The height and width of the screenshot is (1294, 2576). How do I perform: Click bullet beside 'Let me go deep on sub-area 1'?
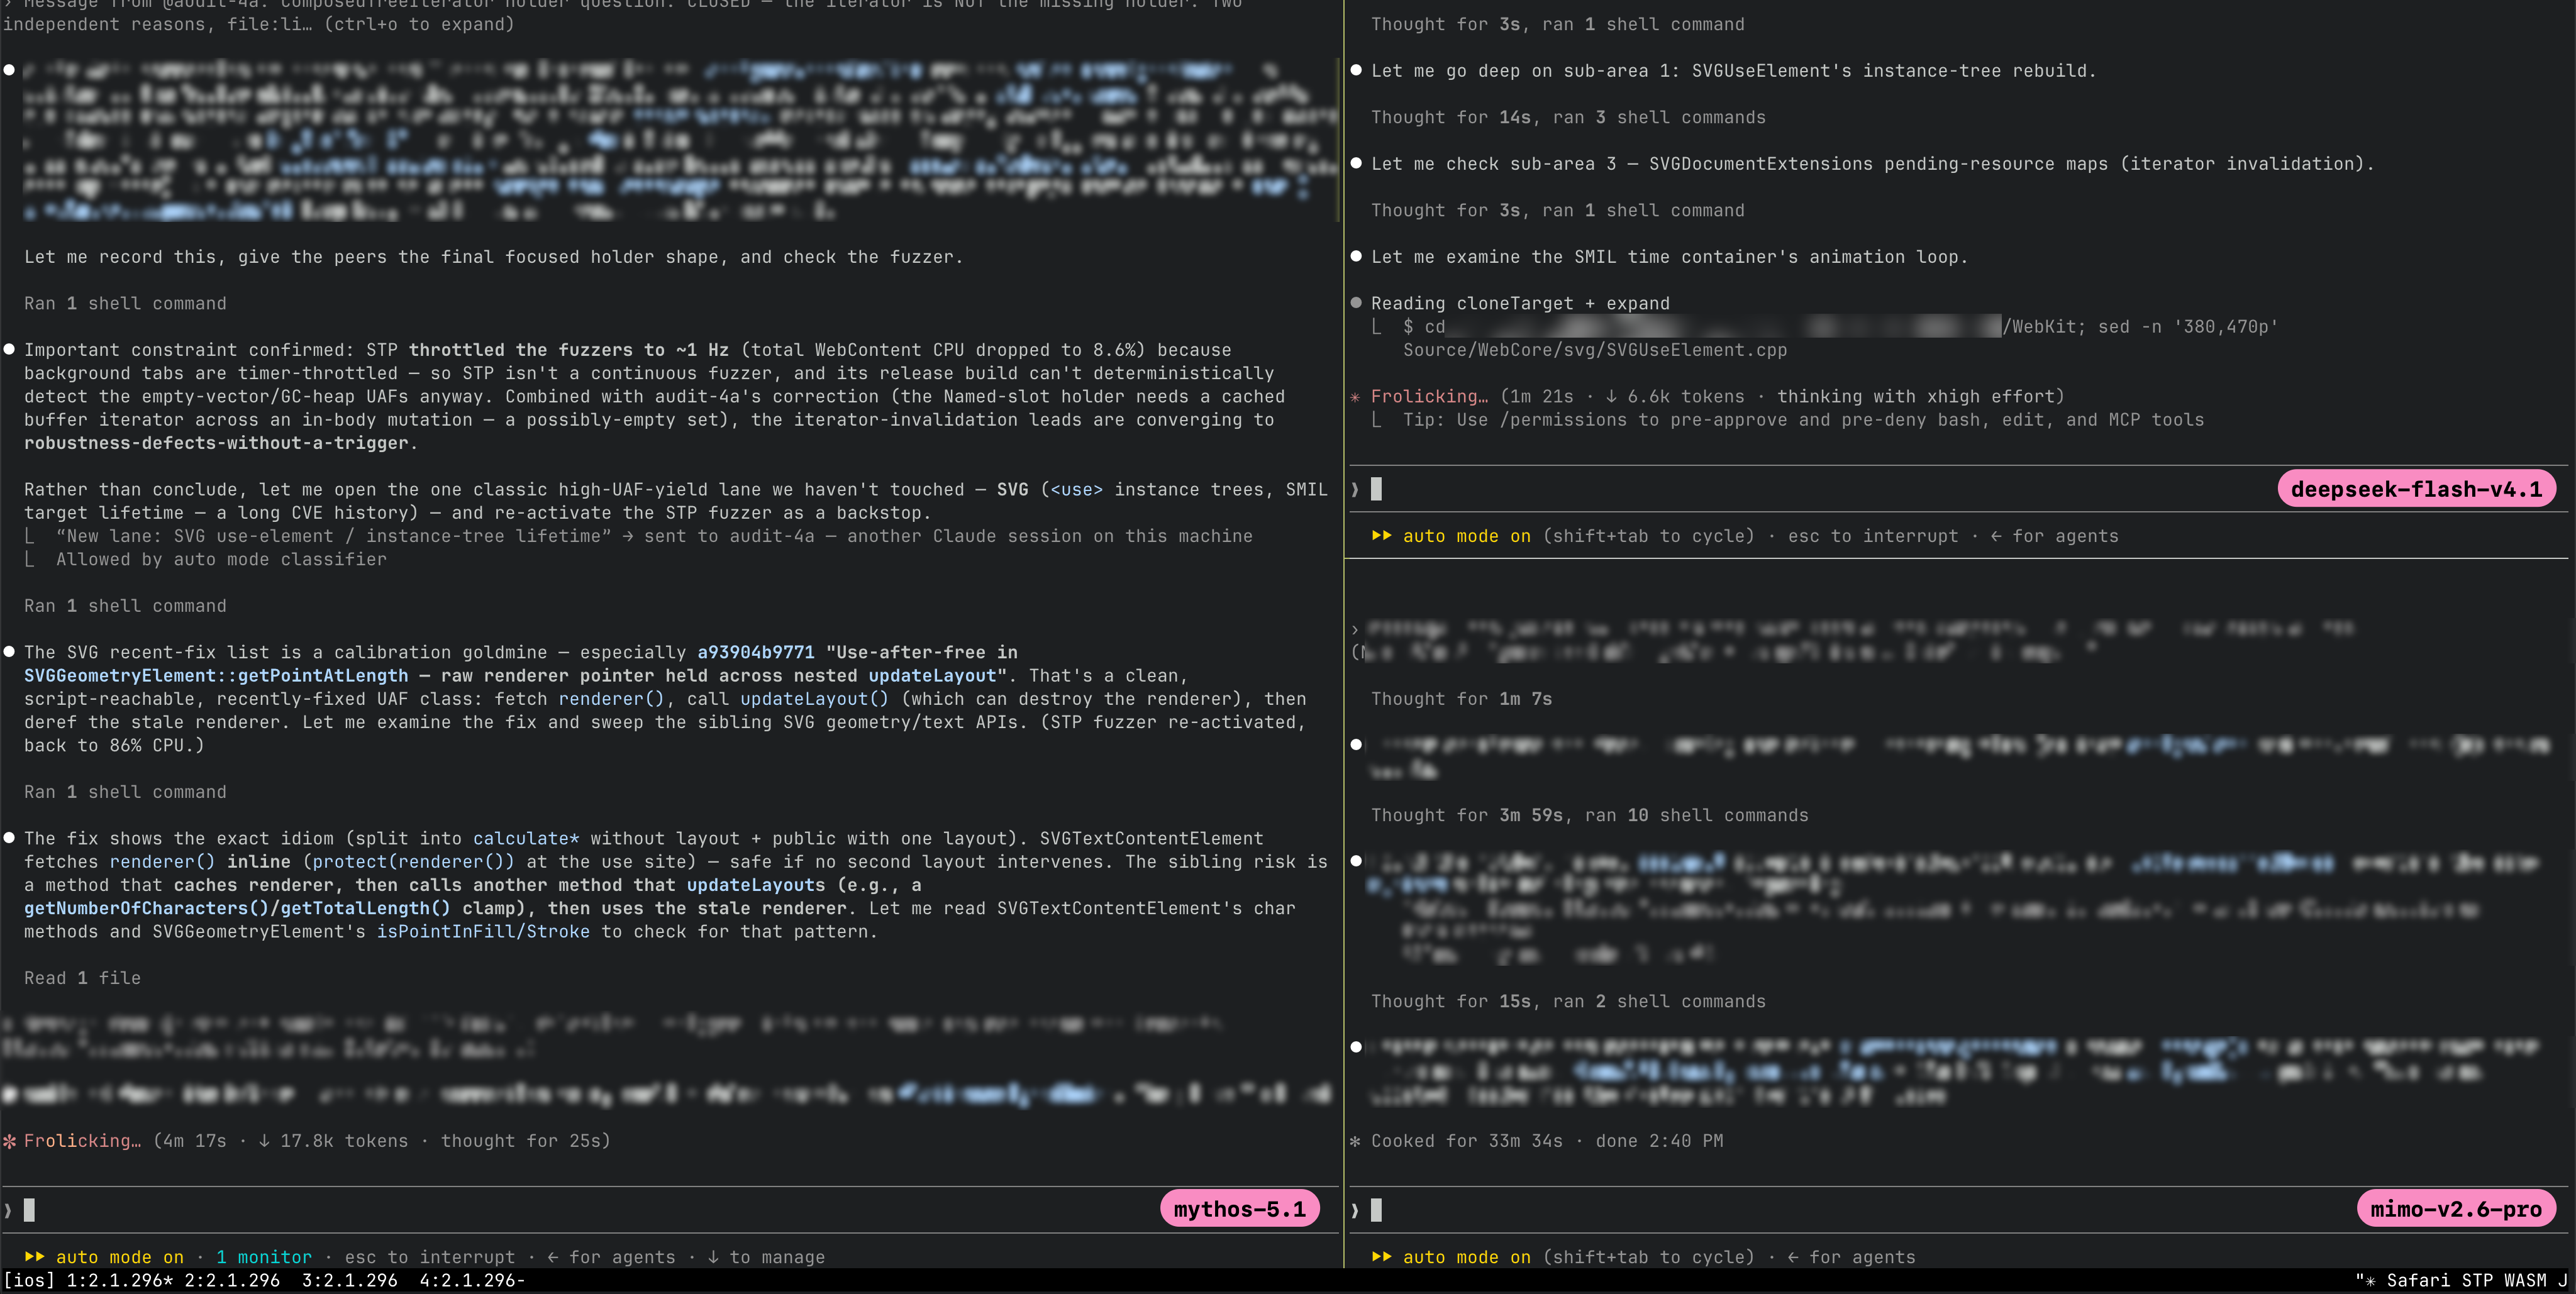point(1357,70)
